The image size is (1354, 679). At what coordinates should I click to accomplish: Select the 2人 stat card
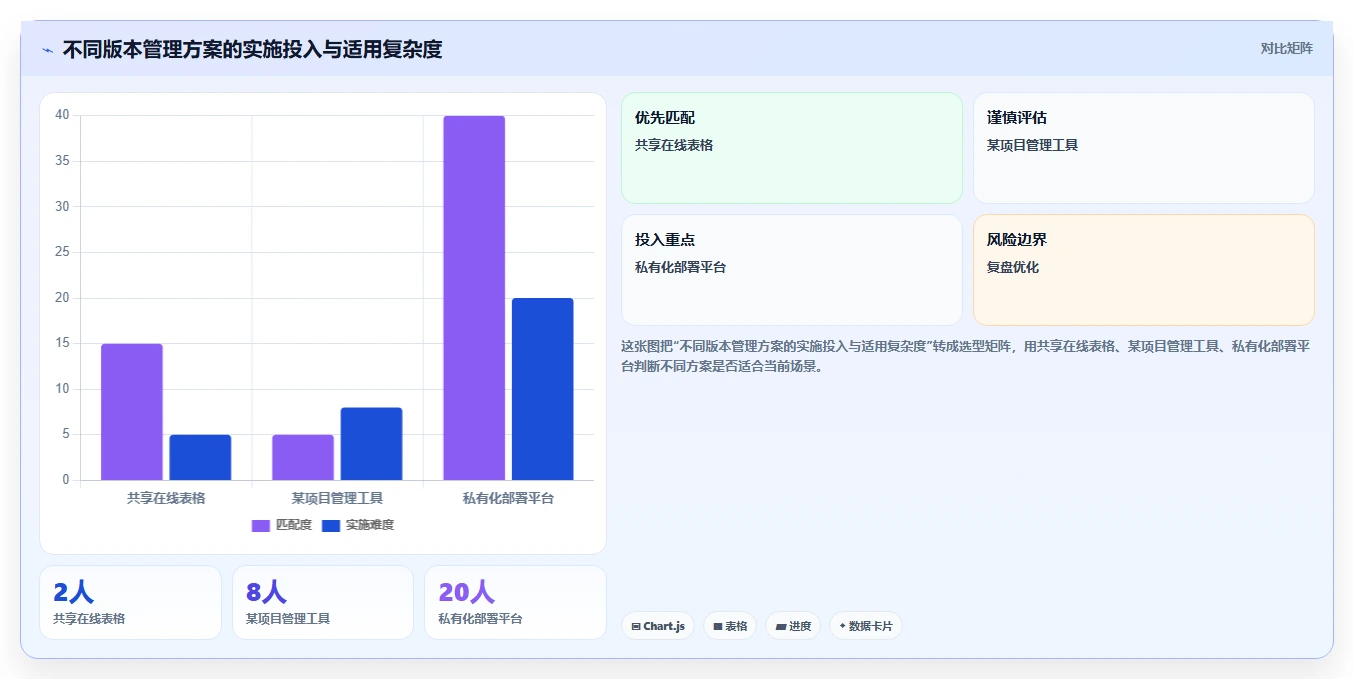click(130, 603)
